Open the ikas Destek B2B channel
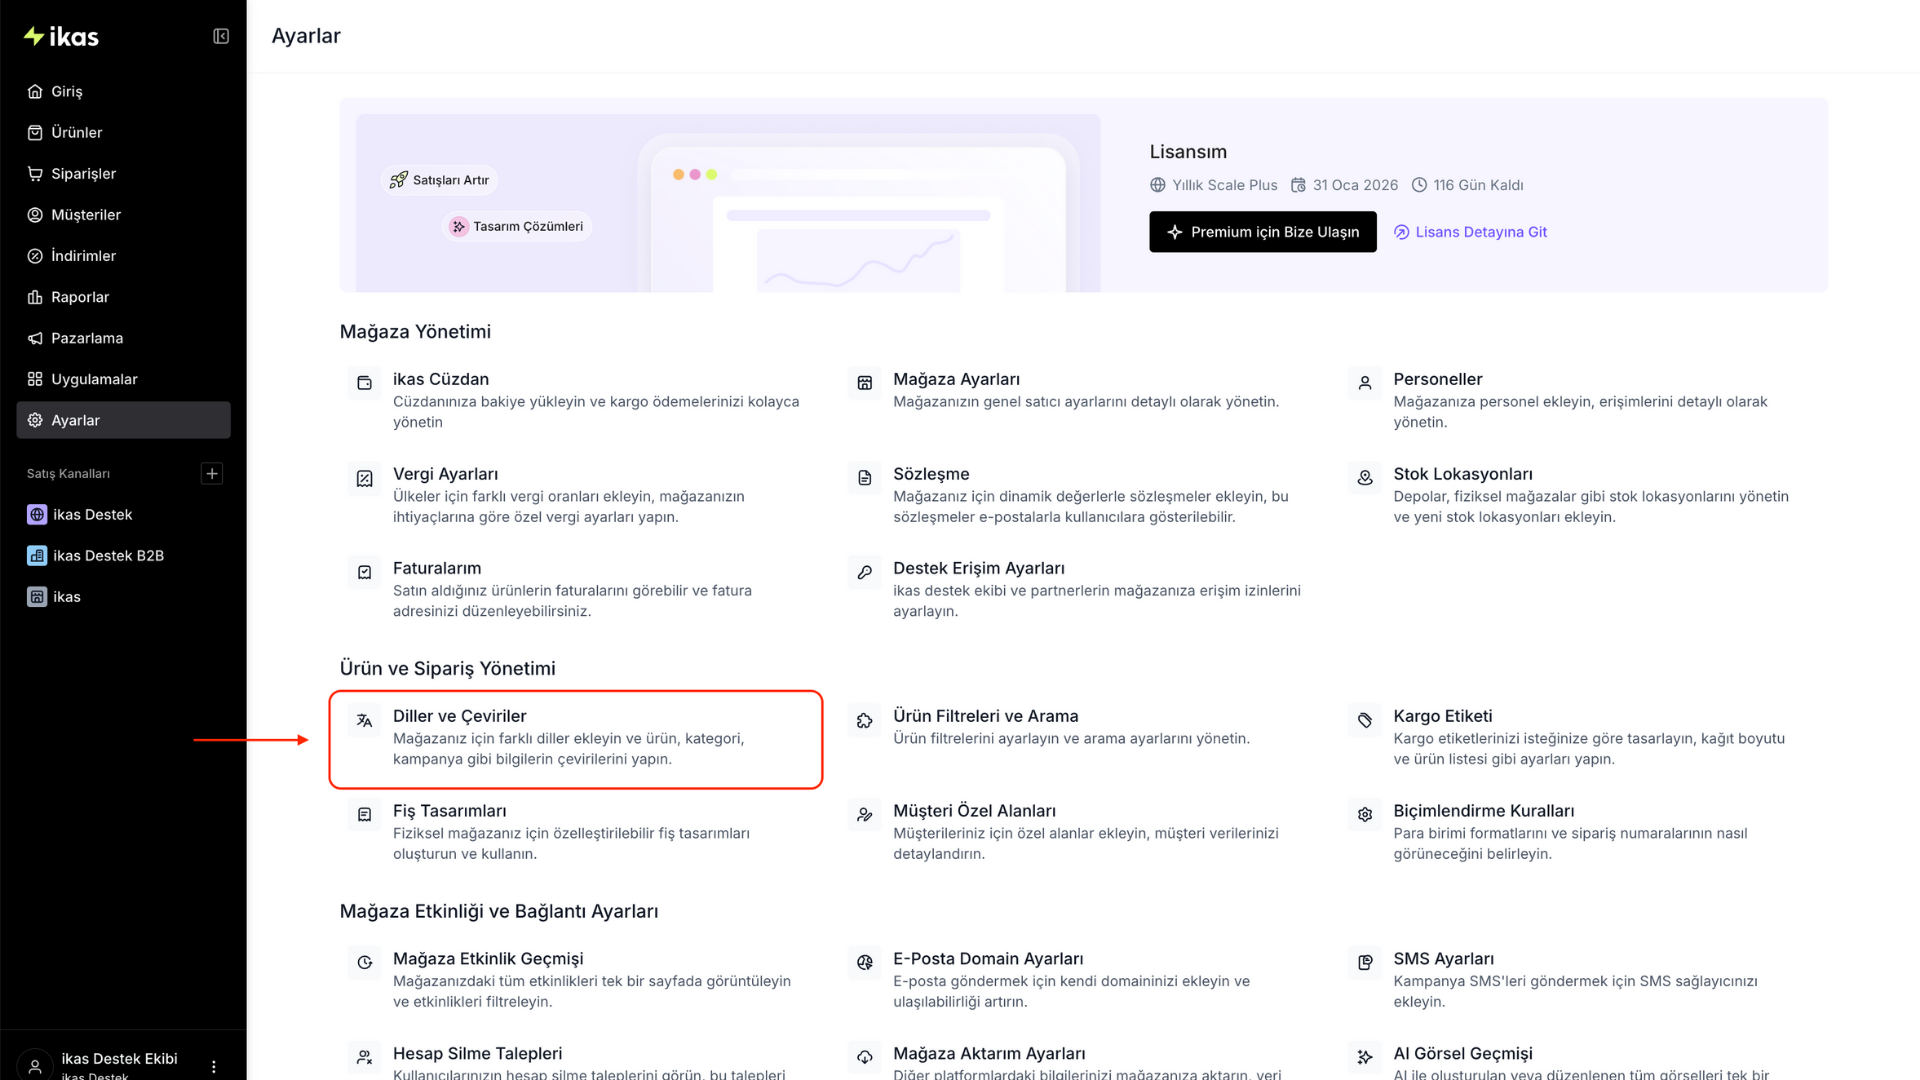The width and height of the screenshot is (1920, 1080). [x=123, y=555]
